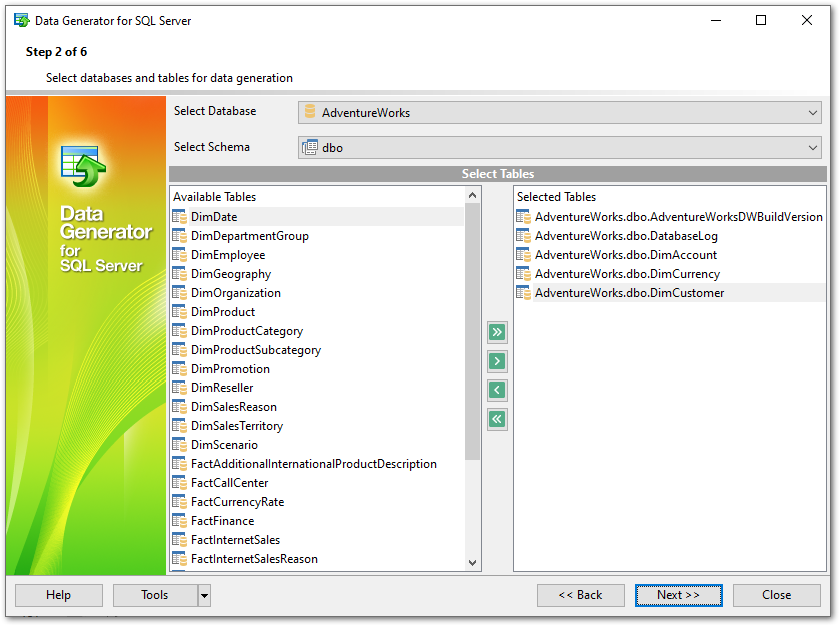This screenshot has height=626, width=840.
Task: Click the table icon beside AdventureWorks.dbo.DimAccount
Action: click(523, 255)
